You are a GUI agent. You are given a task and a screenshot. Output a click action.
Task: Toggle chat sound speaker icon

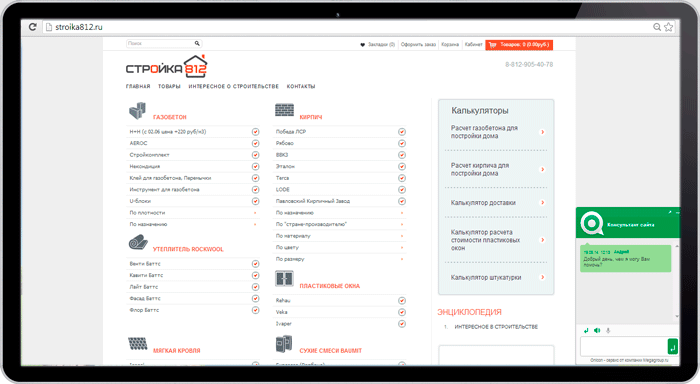597,330
